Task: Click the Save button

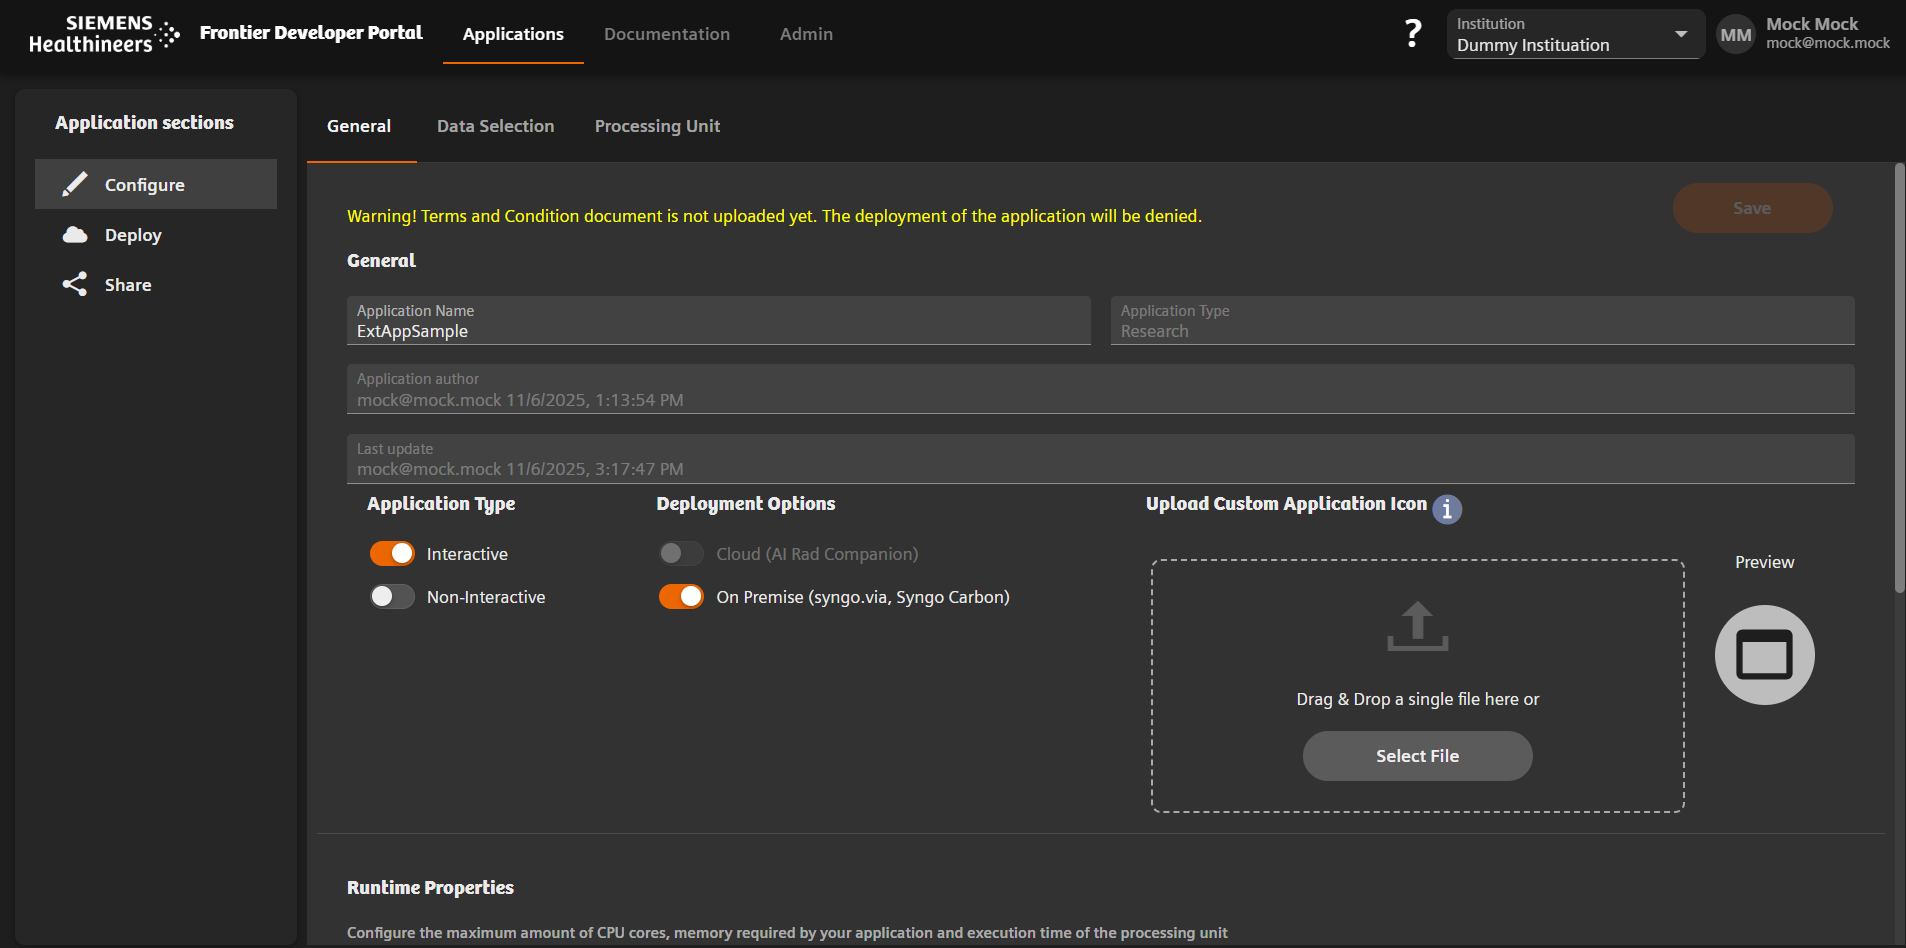Action: coord(1751,207)
